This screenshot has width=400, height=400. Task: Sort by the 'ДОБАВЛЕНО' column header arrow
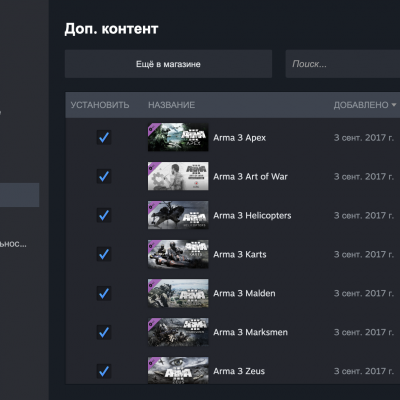394,105
